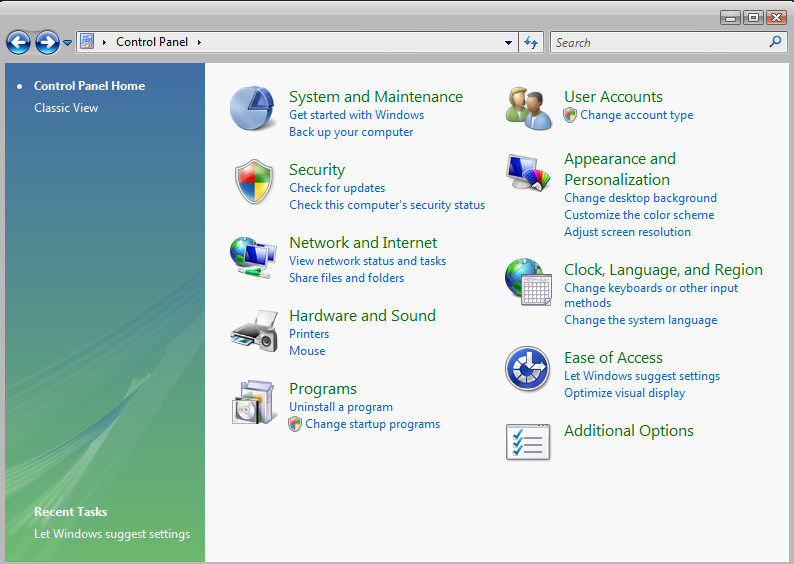Open Clock, Language, and Region heading
The width and height of the screenshot is (794, 564).
tap(663, 270)
